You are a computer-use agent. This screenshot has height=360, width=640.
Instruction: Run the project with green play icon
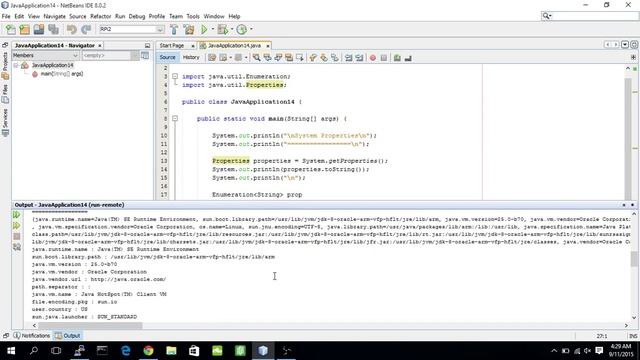204,29
